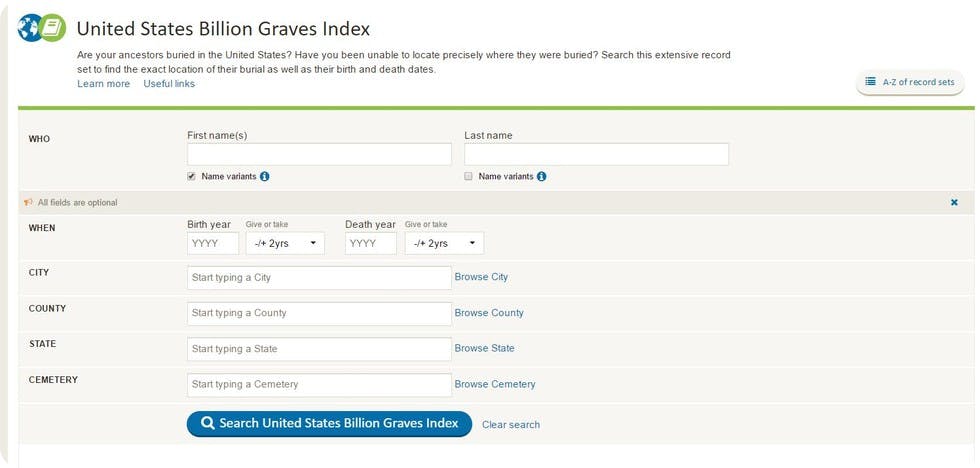Enable last name Name variants checkbox

tap(469, 177)
